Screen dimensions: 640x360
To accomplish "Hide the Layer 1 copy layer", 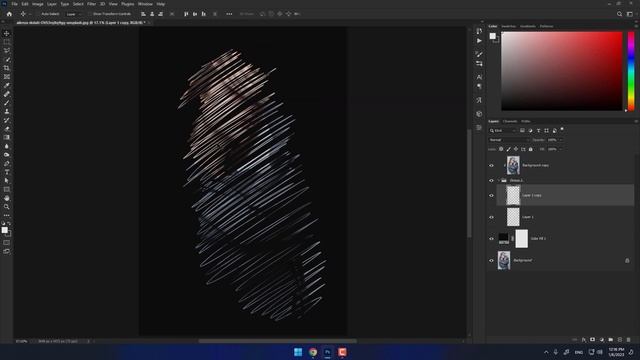I will pyautogui.click(x=491, y=196).
